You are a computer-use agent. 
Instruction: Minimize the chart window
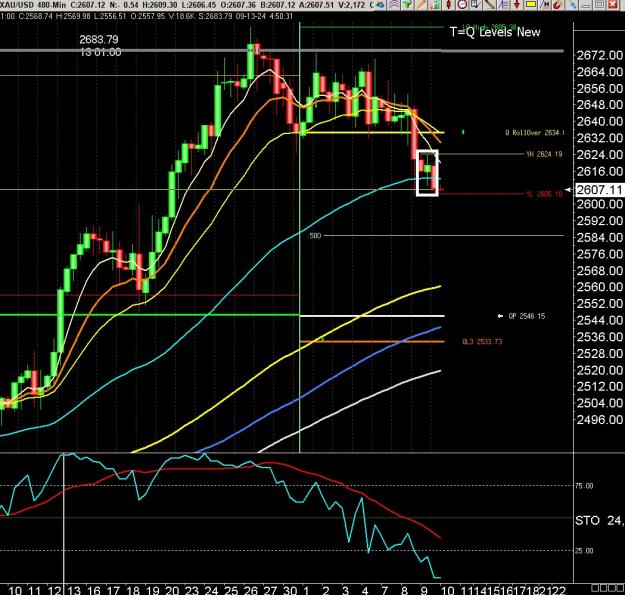(x=586, y=5)
